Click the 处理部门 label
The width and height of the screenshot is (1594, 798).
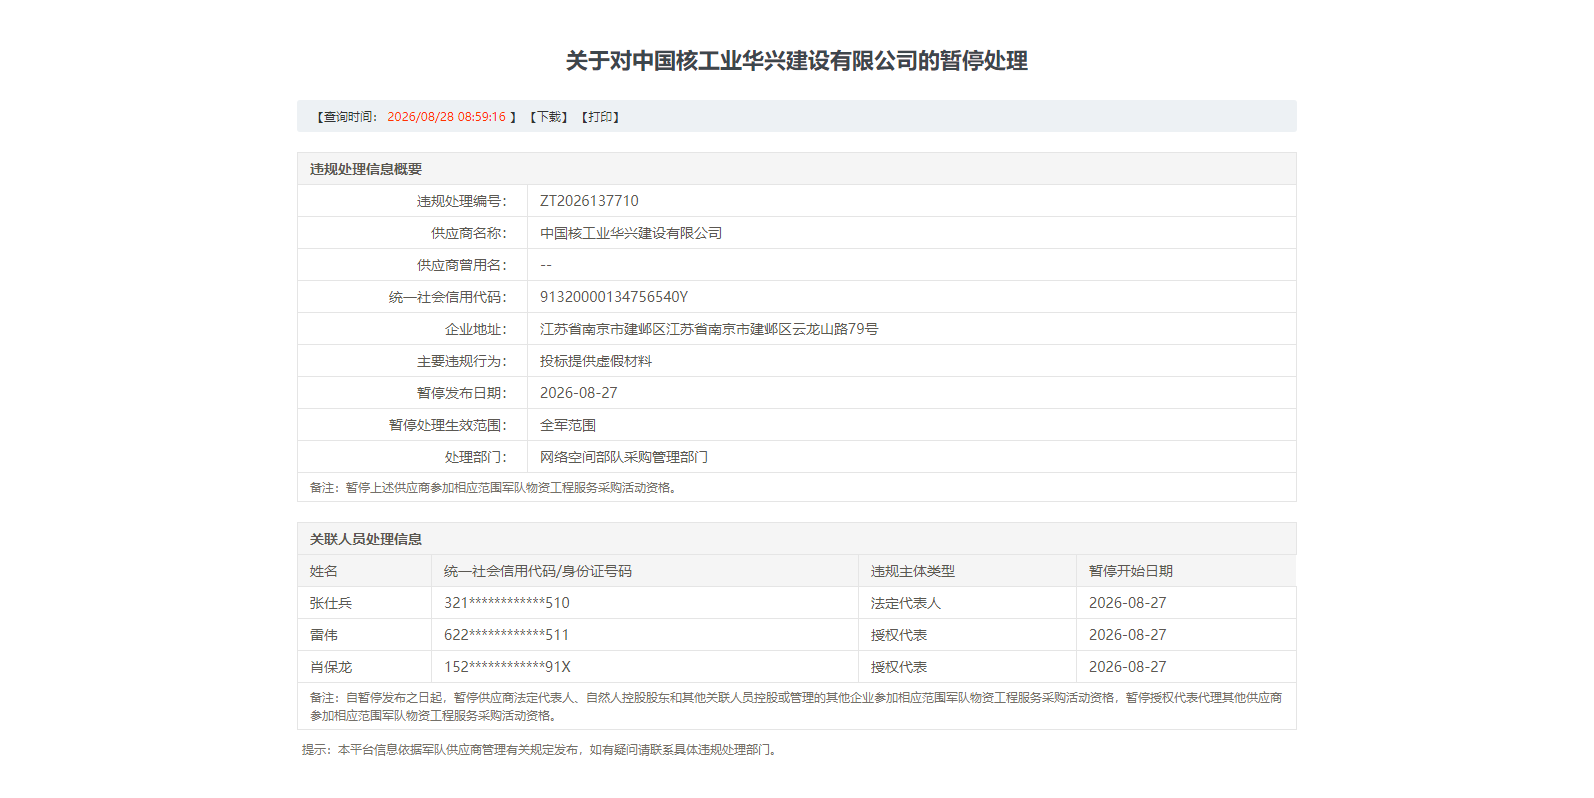476,457
